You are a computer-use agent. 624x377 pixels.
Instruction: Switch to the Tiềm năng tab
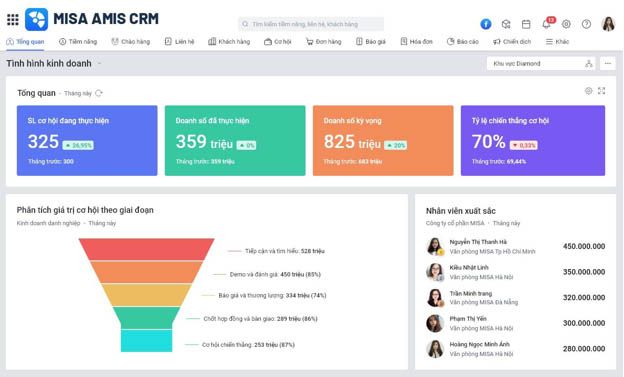pos(78,41)
